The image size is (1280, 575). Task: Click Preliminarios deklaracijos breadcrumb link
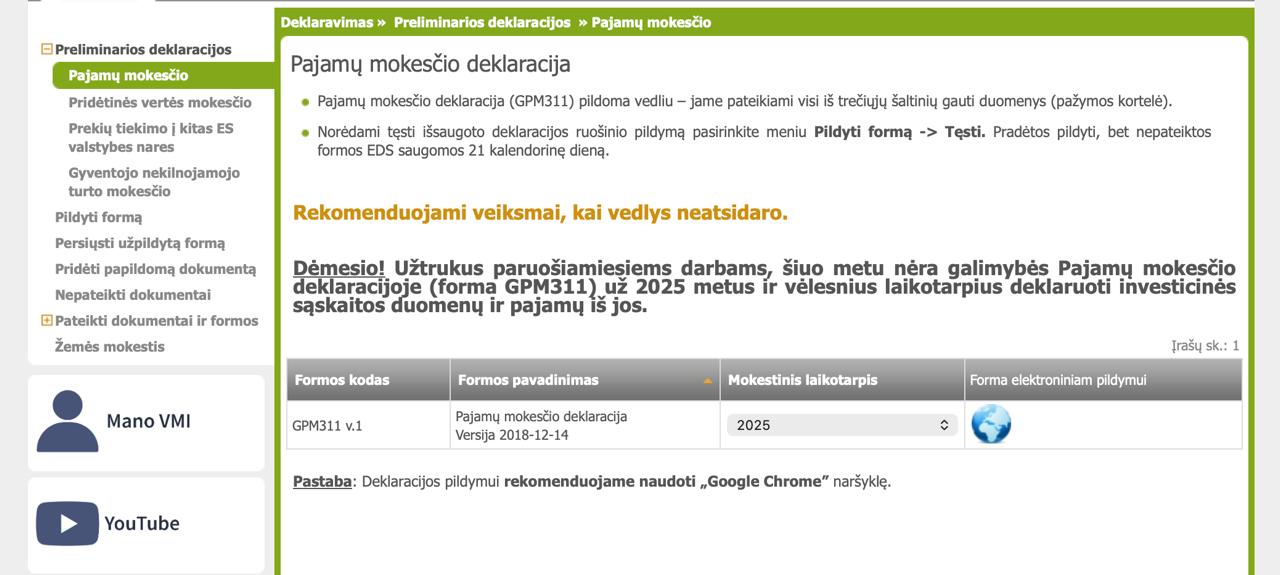(482, 22)
